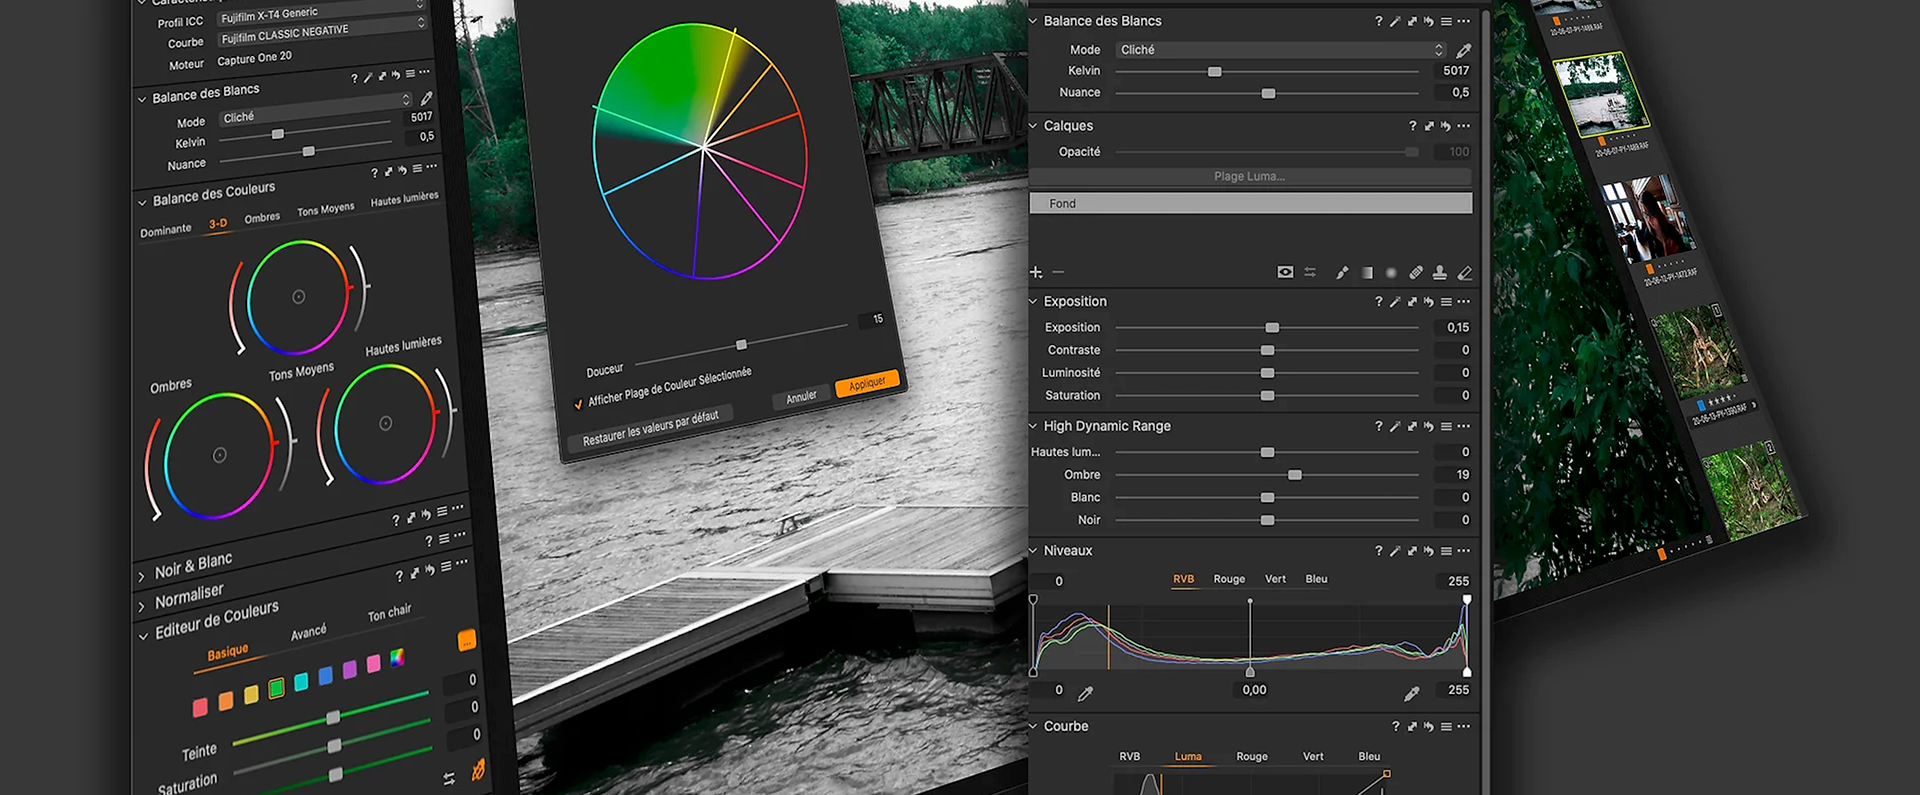Select the Fond layer row

(x=1250, y=204)
